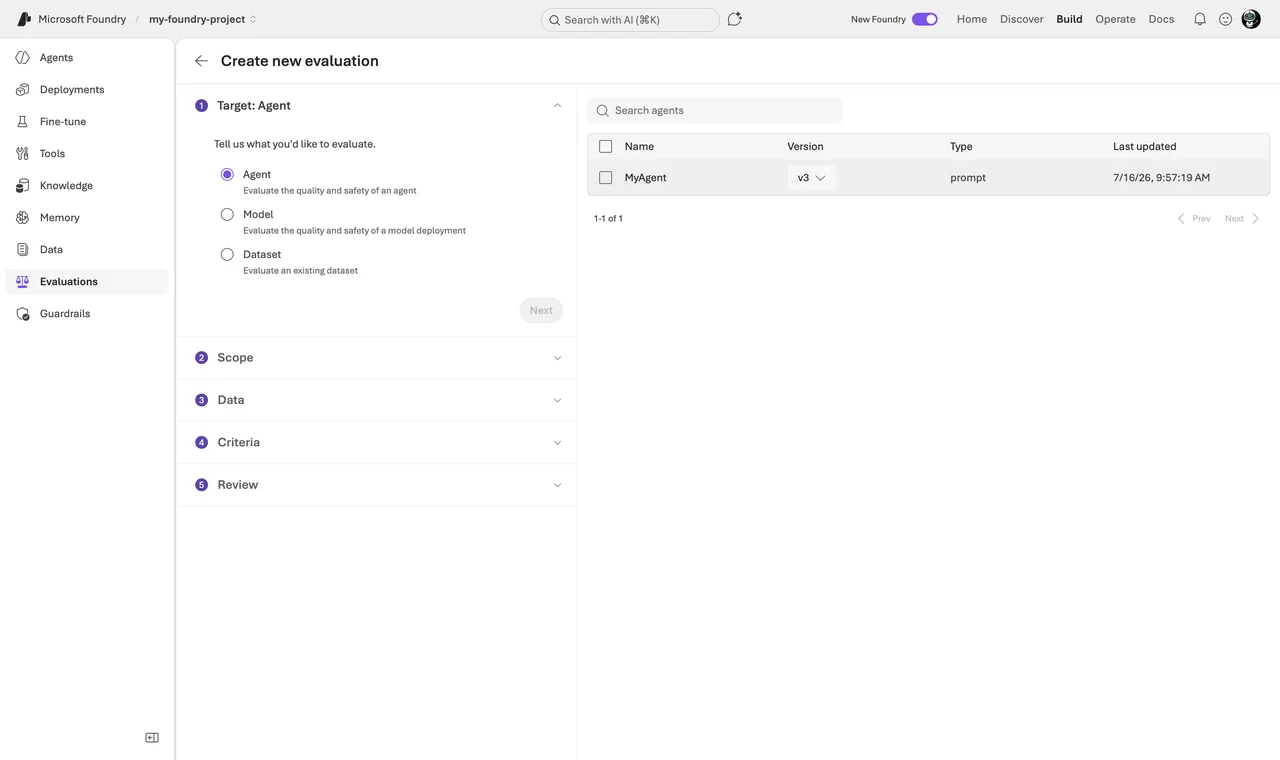1280x760 pixels.
Task: Click the feedback smiley icon
Action: [x=1225, y=19]
